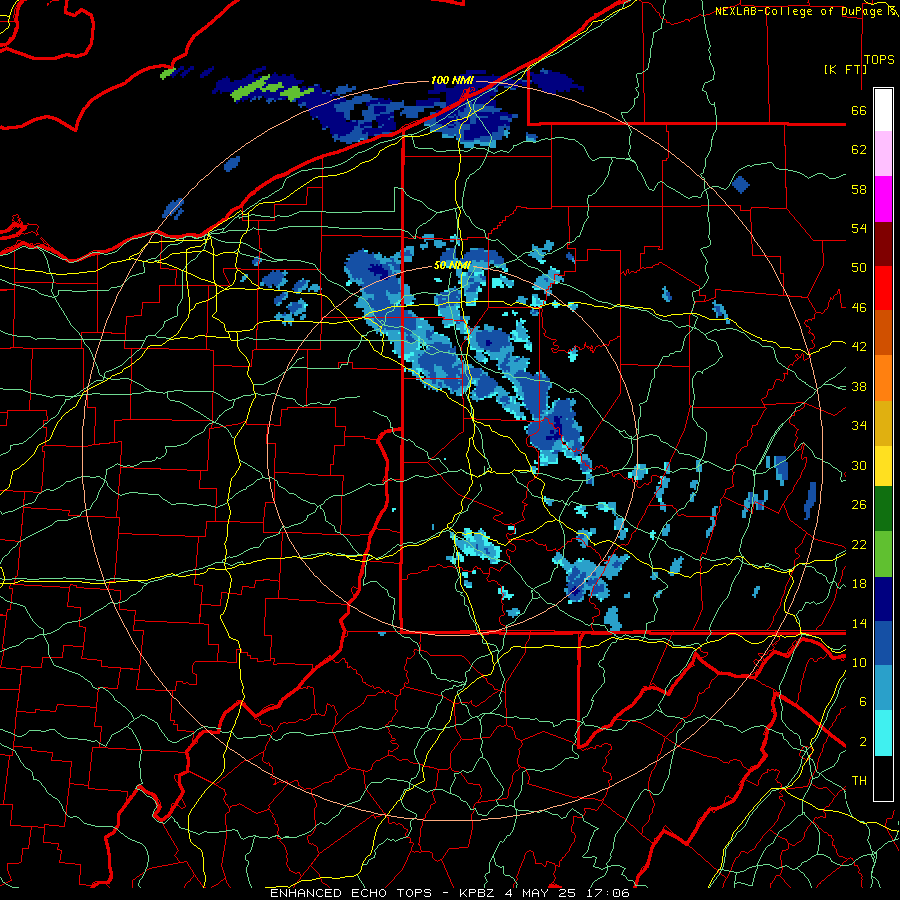This screenshot has width=900, height=900.
Task: Select the 14 legend scale value
Action: coord(859,623)
